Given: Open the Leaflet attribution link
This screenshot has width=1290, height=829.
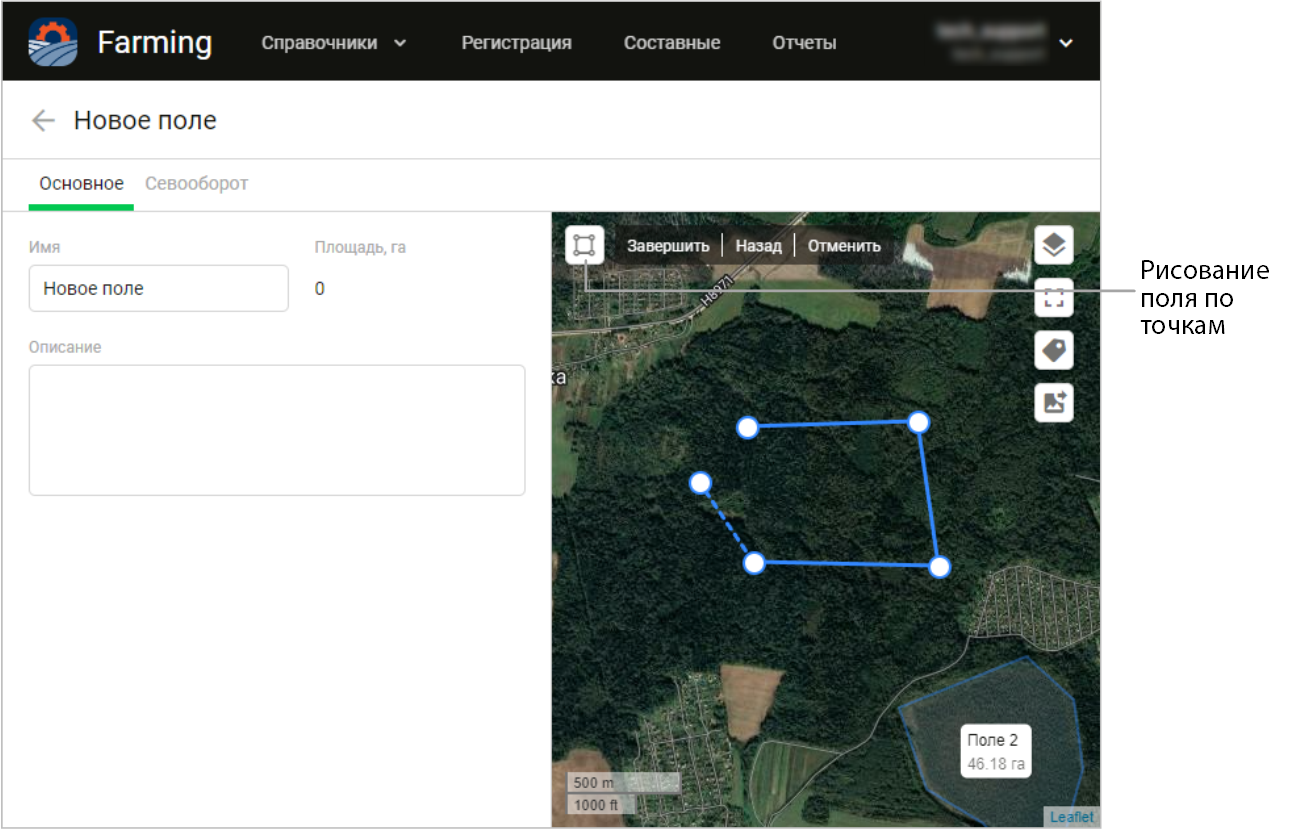Looking at the screenshot, I should pyautogui.click(x=1071, y=817).
